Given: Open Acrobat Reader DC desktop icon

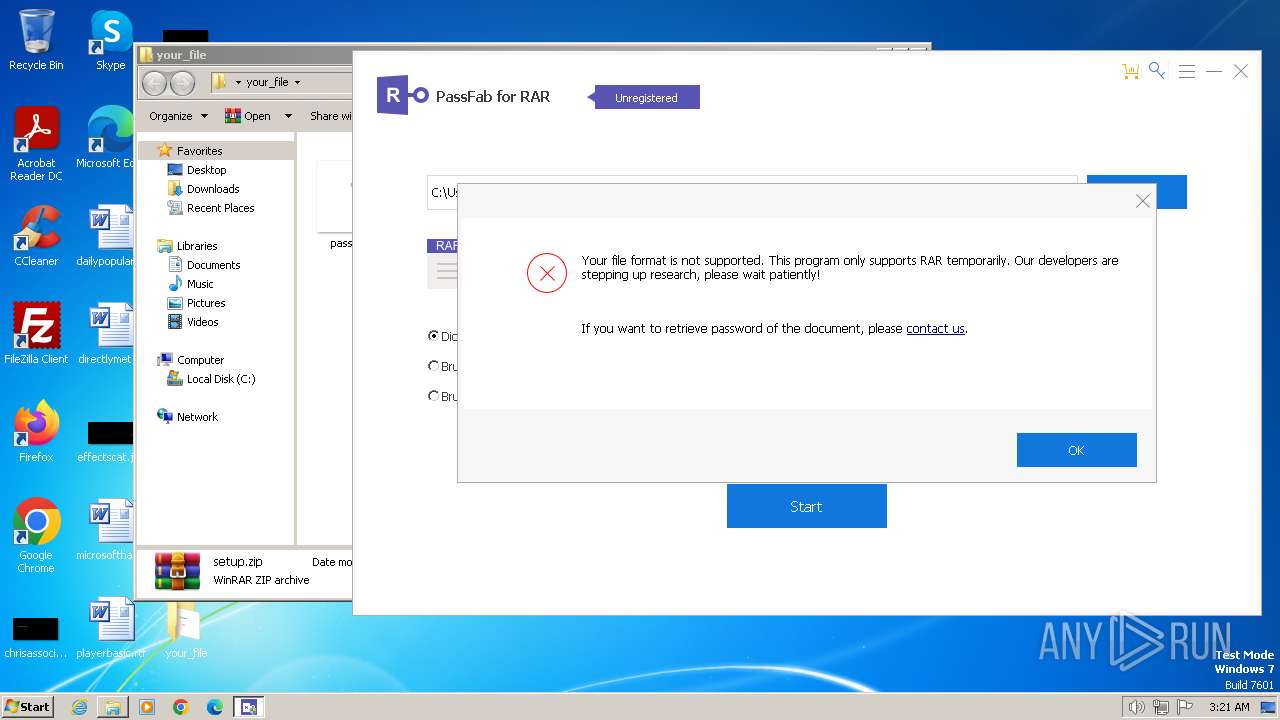Looking at the screenshot, I should tap(36, 144).
